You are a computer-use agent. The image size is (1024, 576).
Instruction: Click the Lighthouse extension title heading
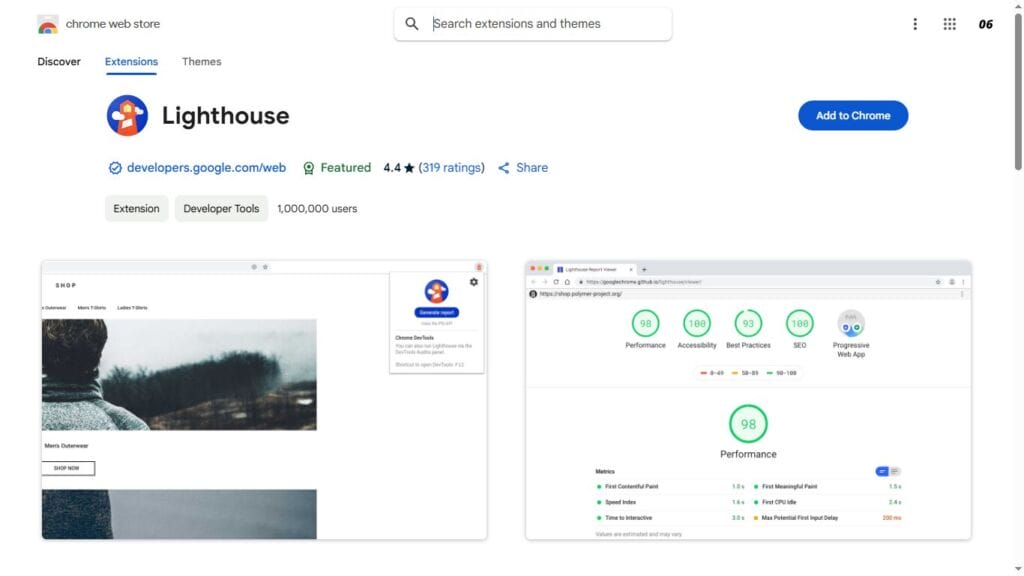[x=226, y=116]
